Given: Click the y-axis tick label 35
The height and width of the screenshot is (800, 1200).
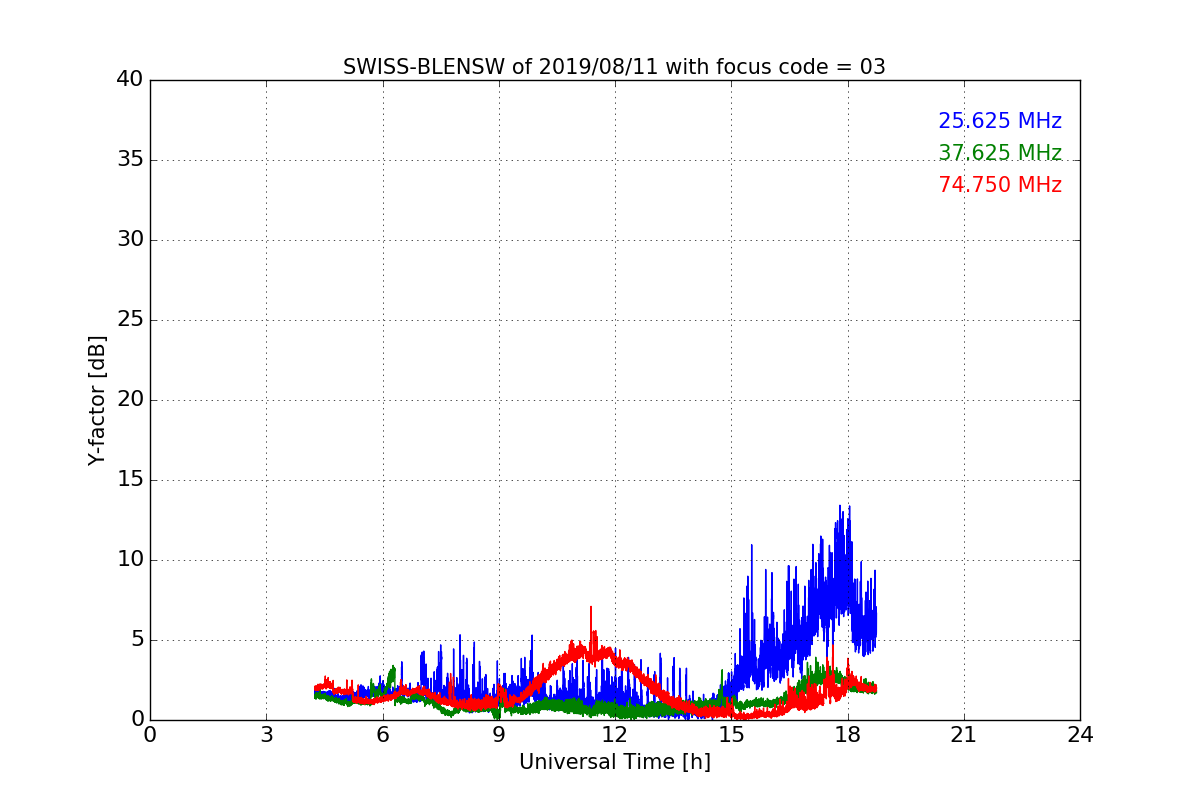Looking at the screenshot, I should pyautogui.click(x=129, y=159).
